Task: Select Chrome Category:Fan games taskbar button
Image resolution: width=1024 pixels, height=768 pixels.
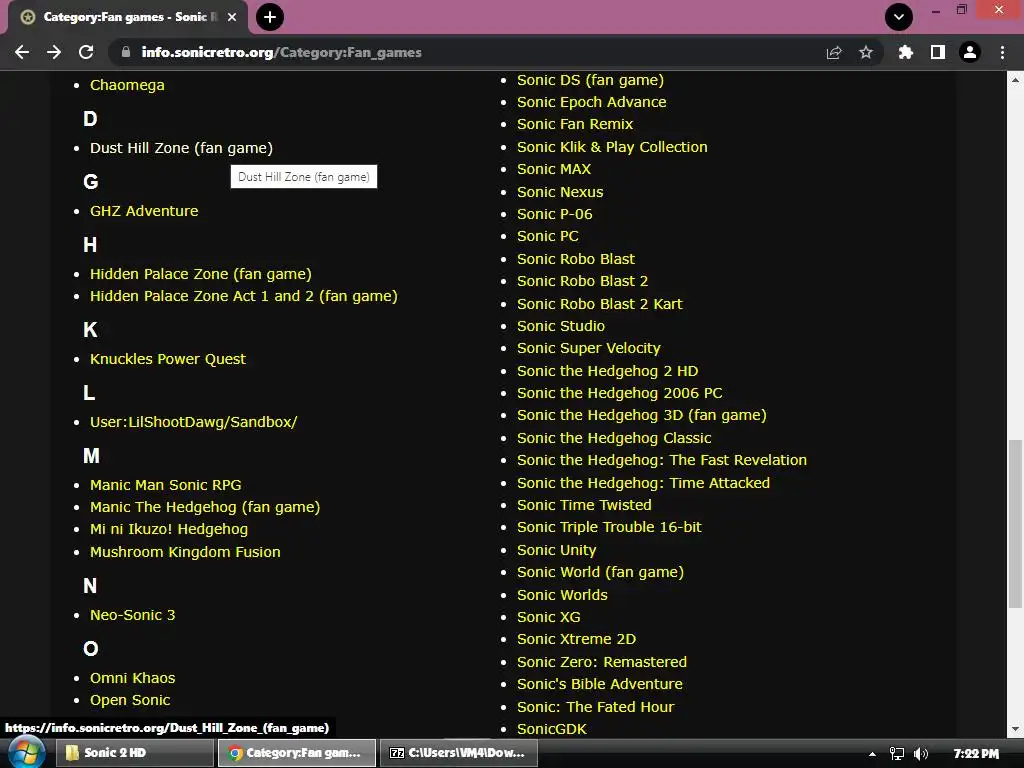Action: point(296,753)
